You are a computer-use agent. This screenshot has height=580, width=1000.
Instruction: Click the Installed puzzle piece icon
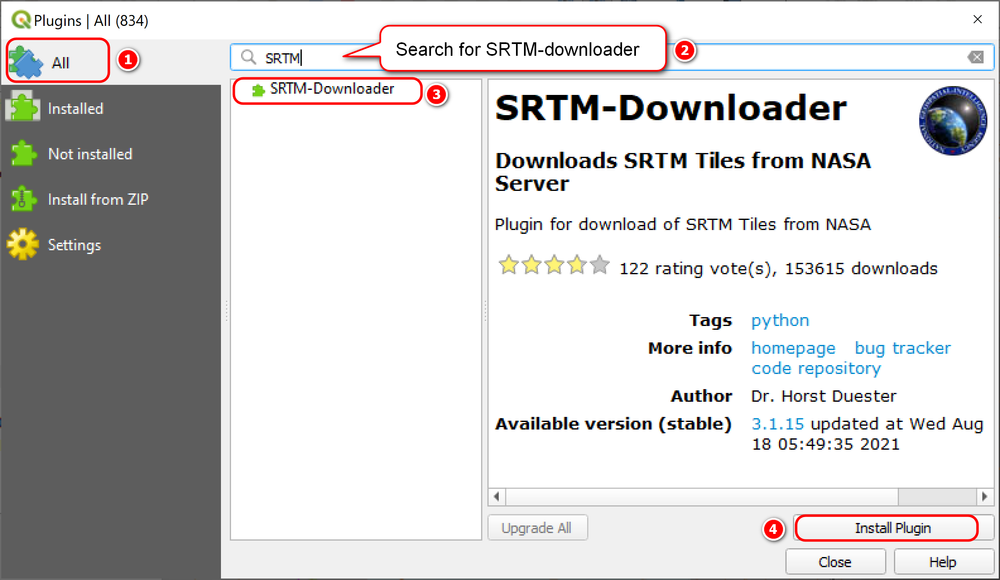coord(23,107)
